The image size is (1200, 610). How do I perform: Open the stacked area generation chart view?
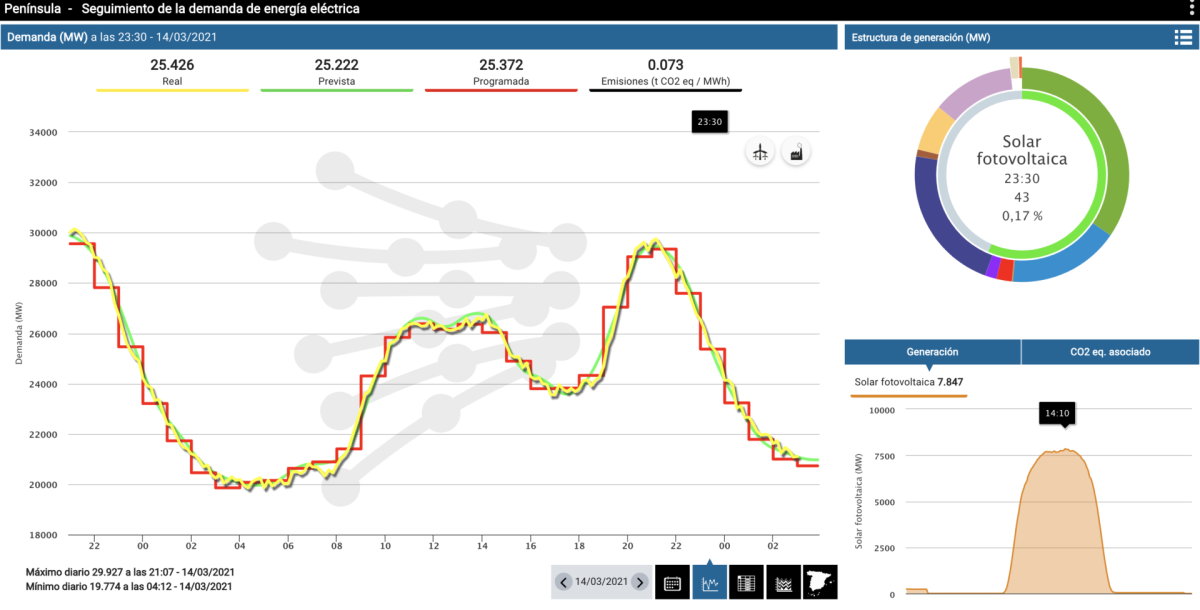(x=783, y=582)
